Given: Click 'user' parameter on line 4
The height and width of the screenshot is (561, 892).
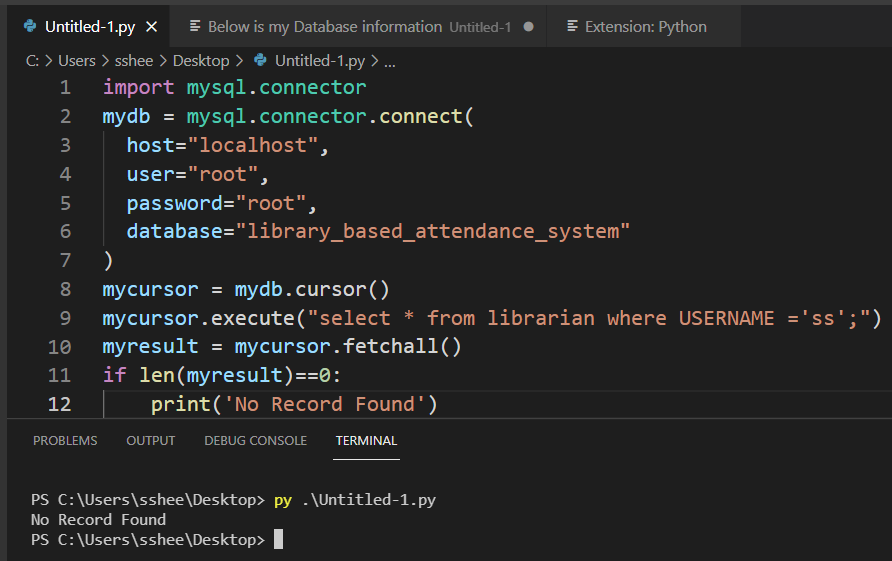Looking at the screenshot, I should (x=151, y=175).
